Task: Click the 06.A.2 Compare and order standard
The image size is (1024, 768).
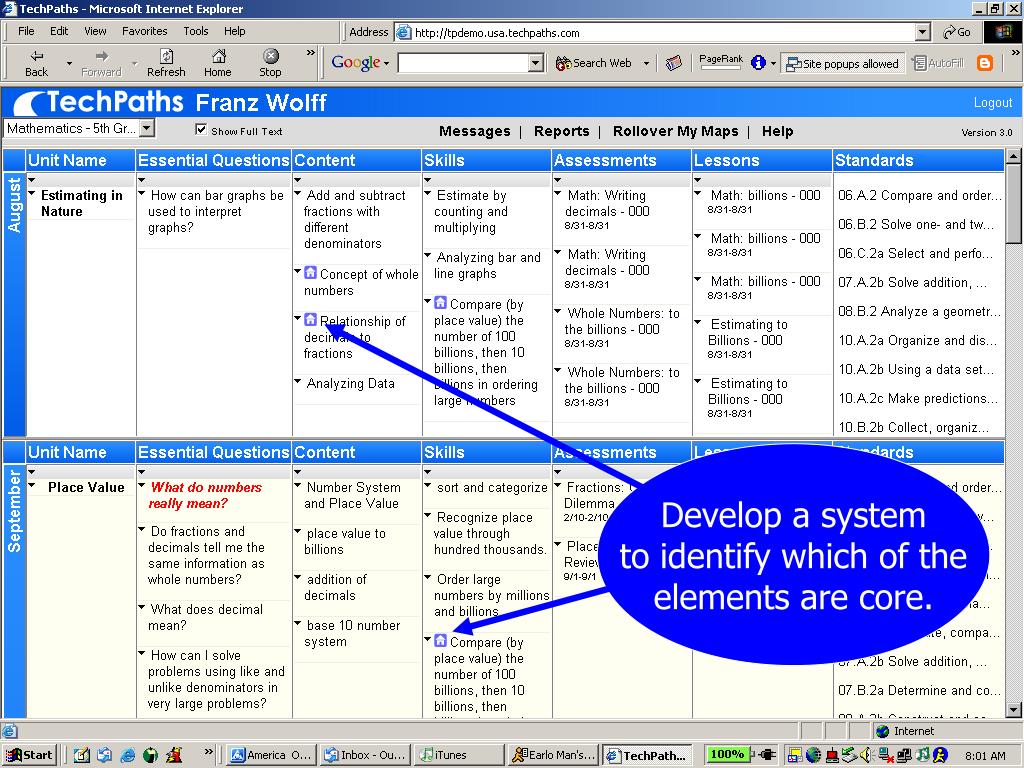Action: tap(919, 195)
